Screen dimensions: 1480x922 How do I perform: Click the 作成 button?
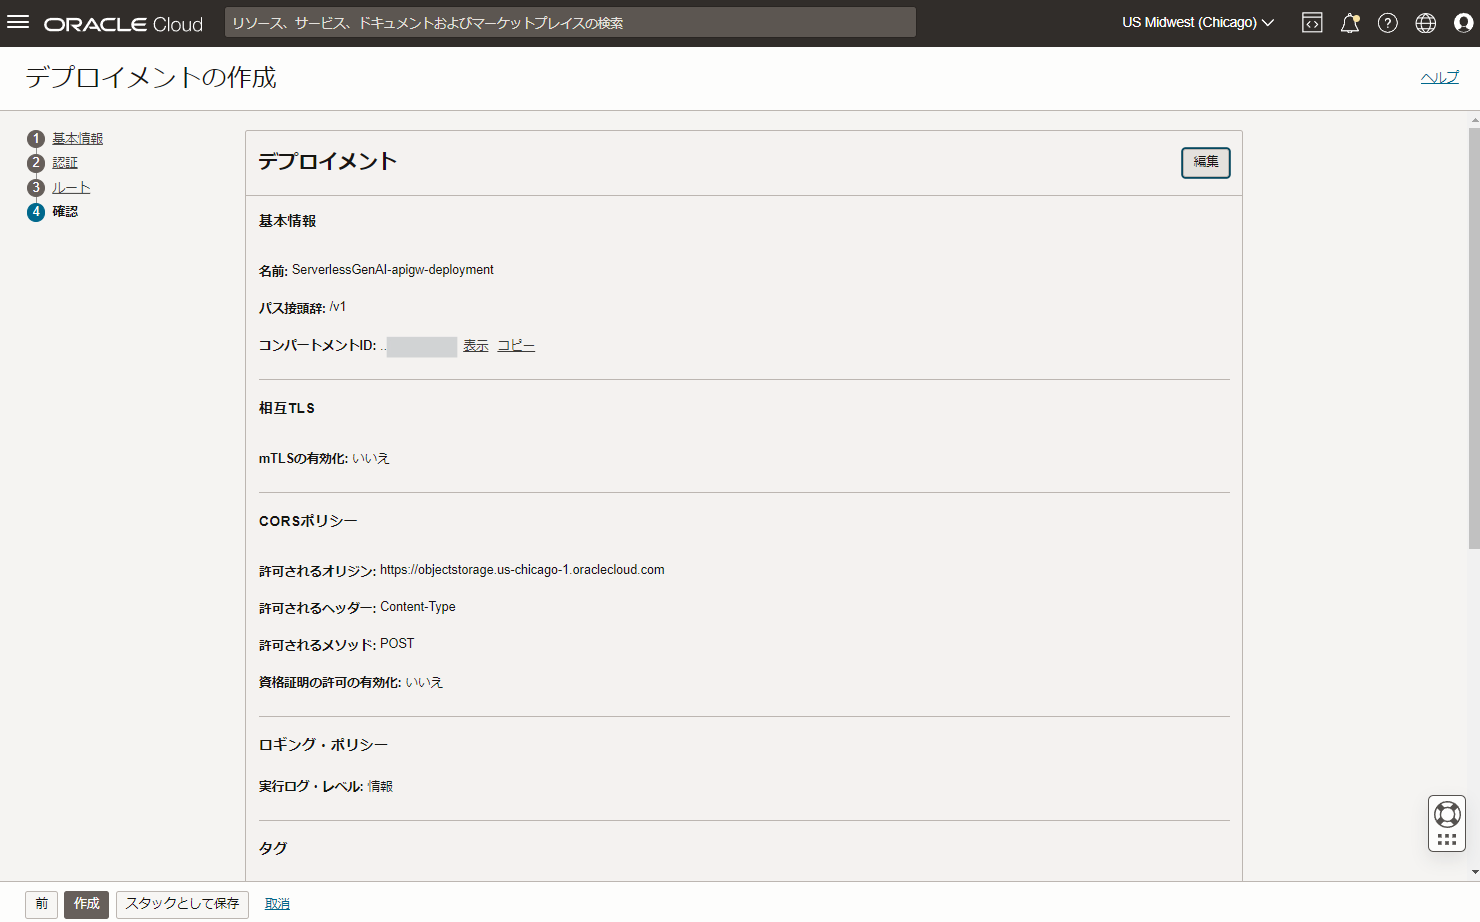[87, 904]
